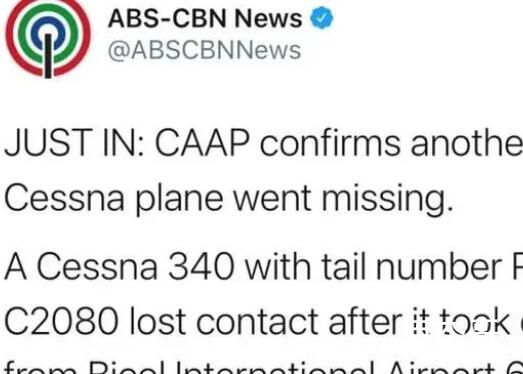Image resolution: width=523 pixels, height=374 pixels.
Task: Click the word "after" in tweet
Action: click(x=365, y=321)
